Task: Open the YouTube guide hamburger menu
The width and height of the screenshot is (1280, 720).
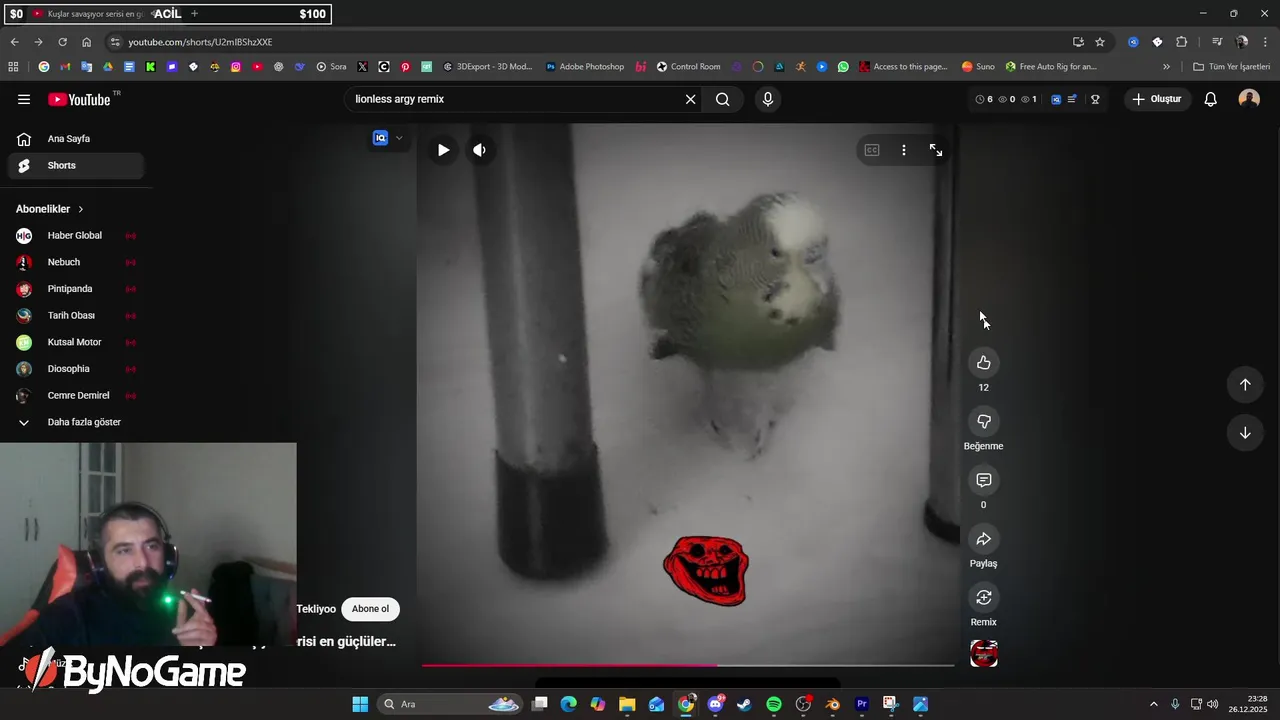Action: click(24, 99)
